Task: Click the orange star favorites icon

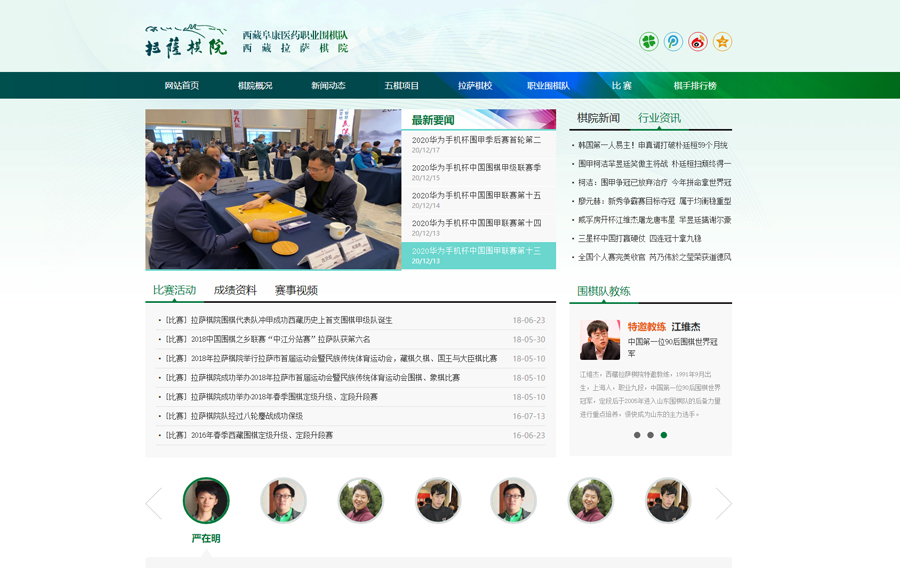Action: pyautogui.click(x=722, y=42)
